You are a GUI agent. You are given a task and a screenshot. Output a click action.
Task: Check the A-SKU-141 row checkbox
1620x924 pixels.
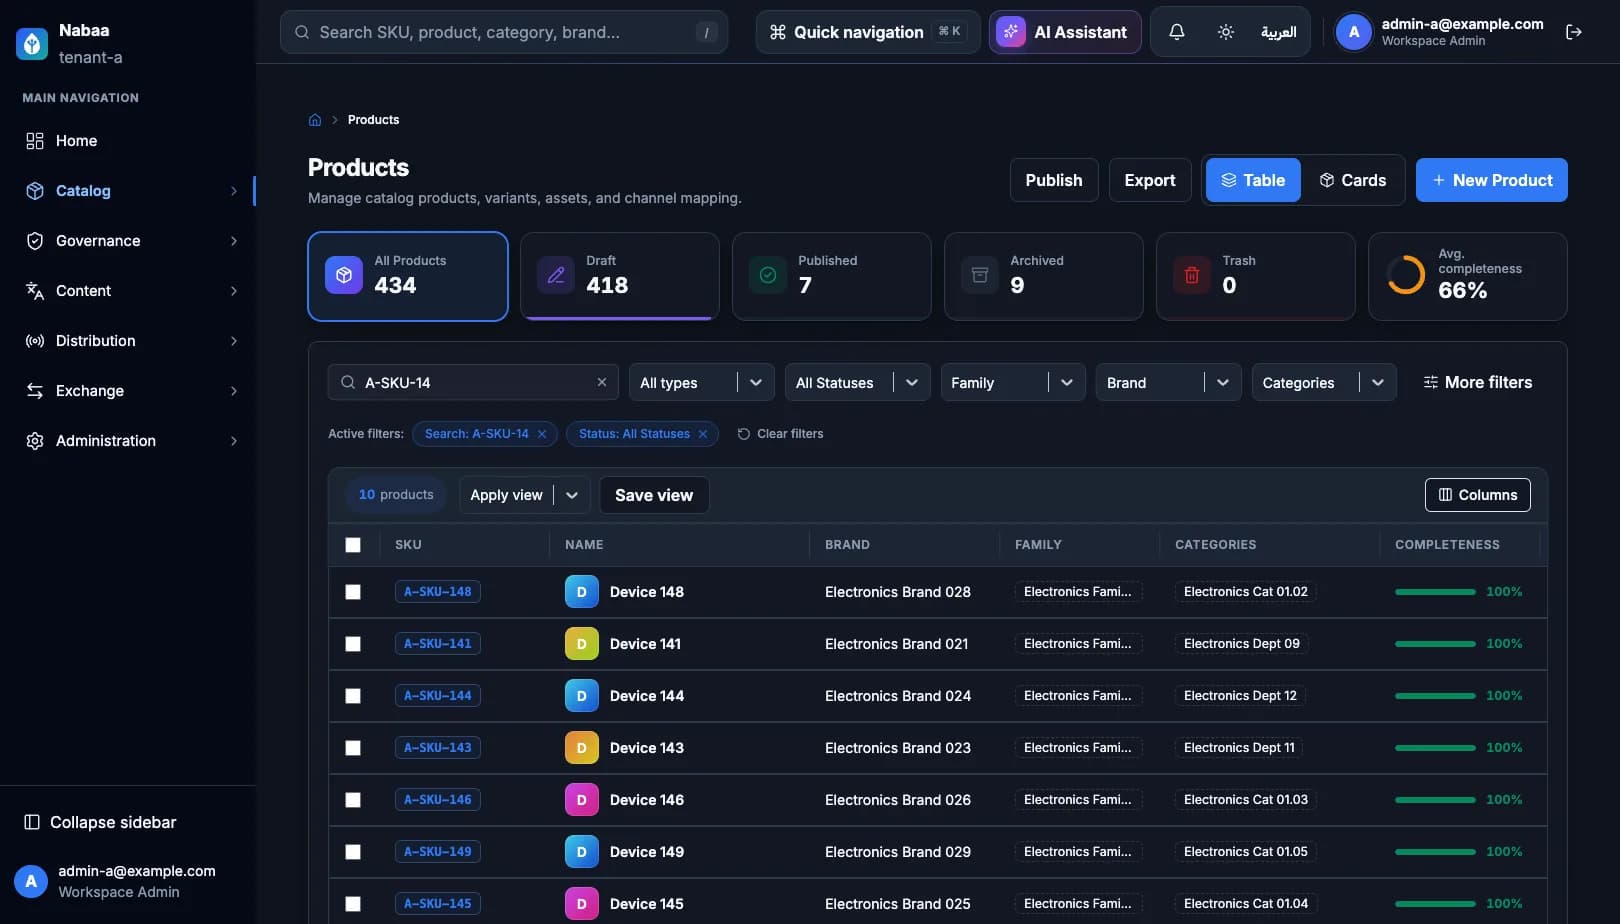tap(353, 644)
